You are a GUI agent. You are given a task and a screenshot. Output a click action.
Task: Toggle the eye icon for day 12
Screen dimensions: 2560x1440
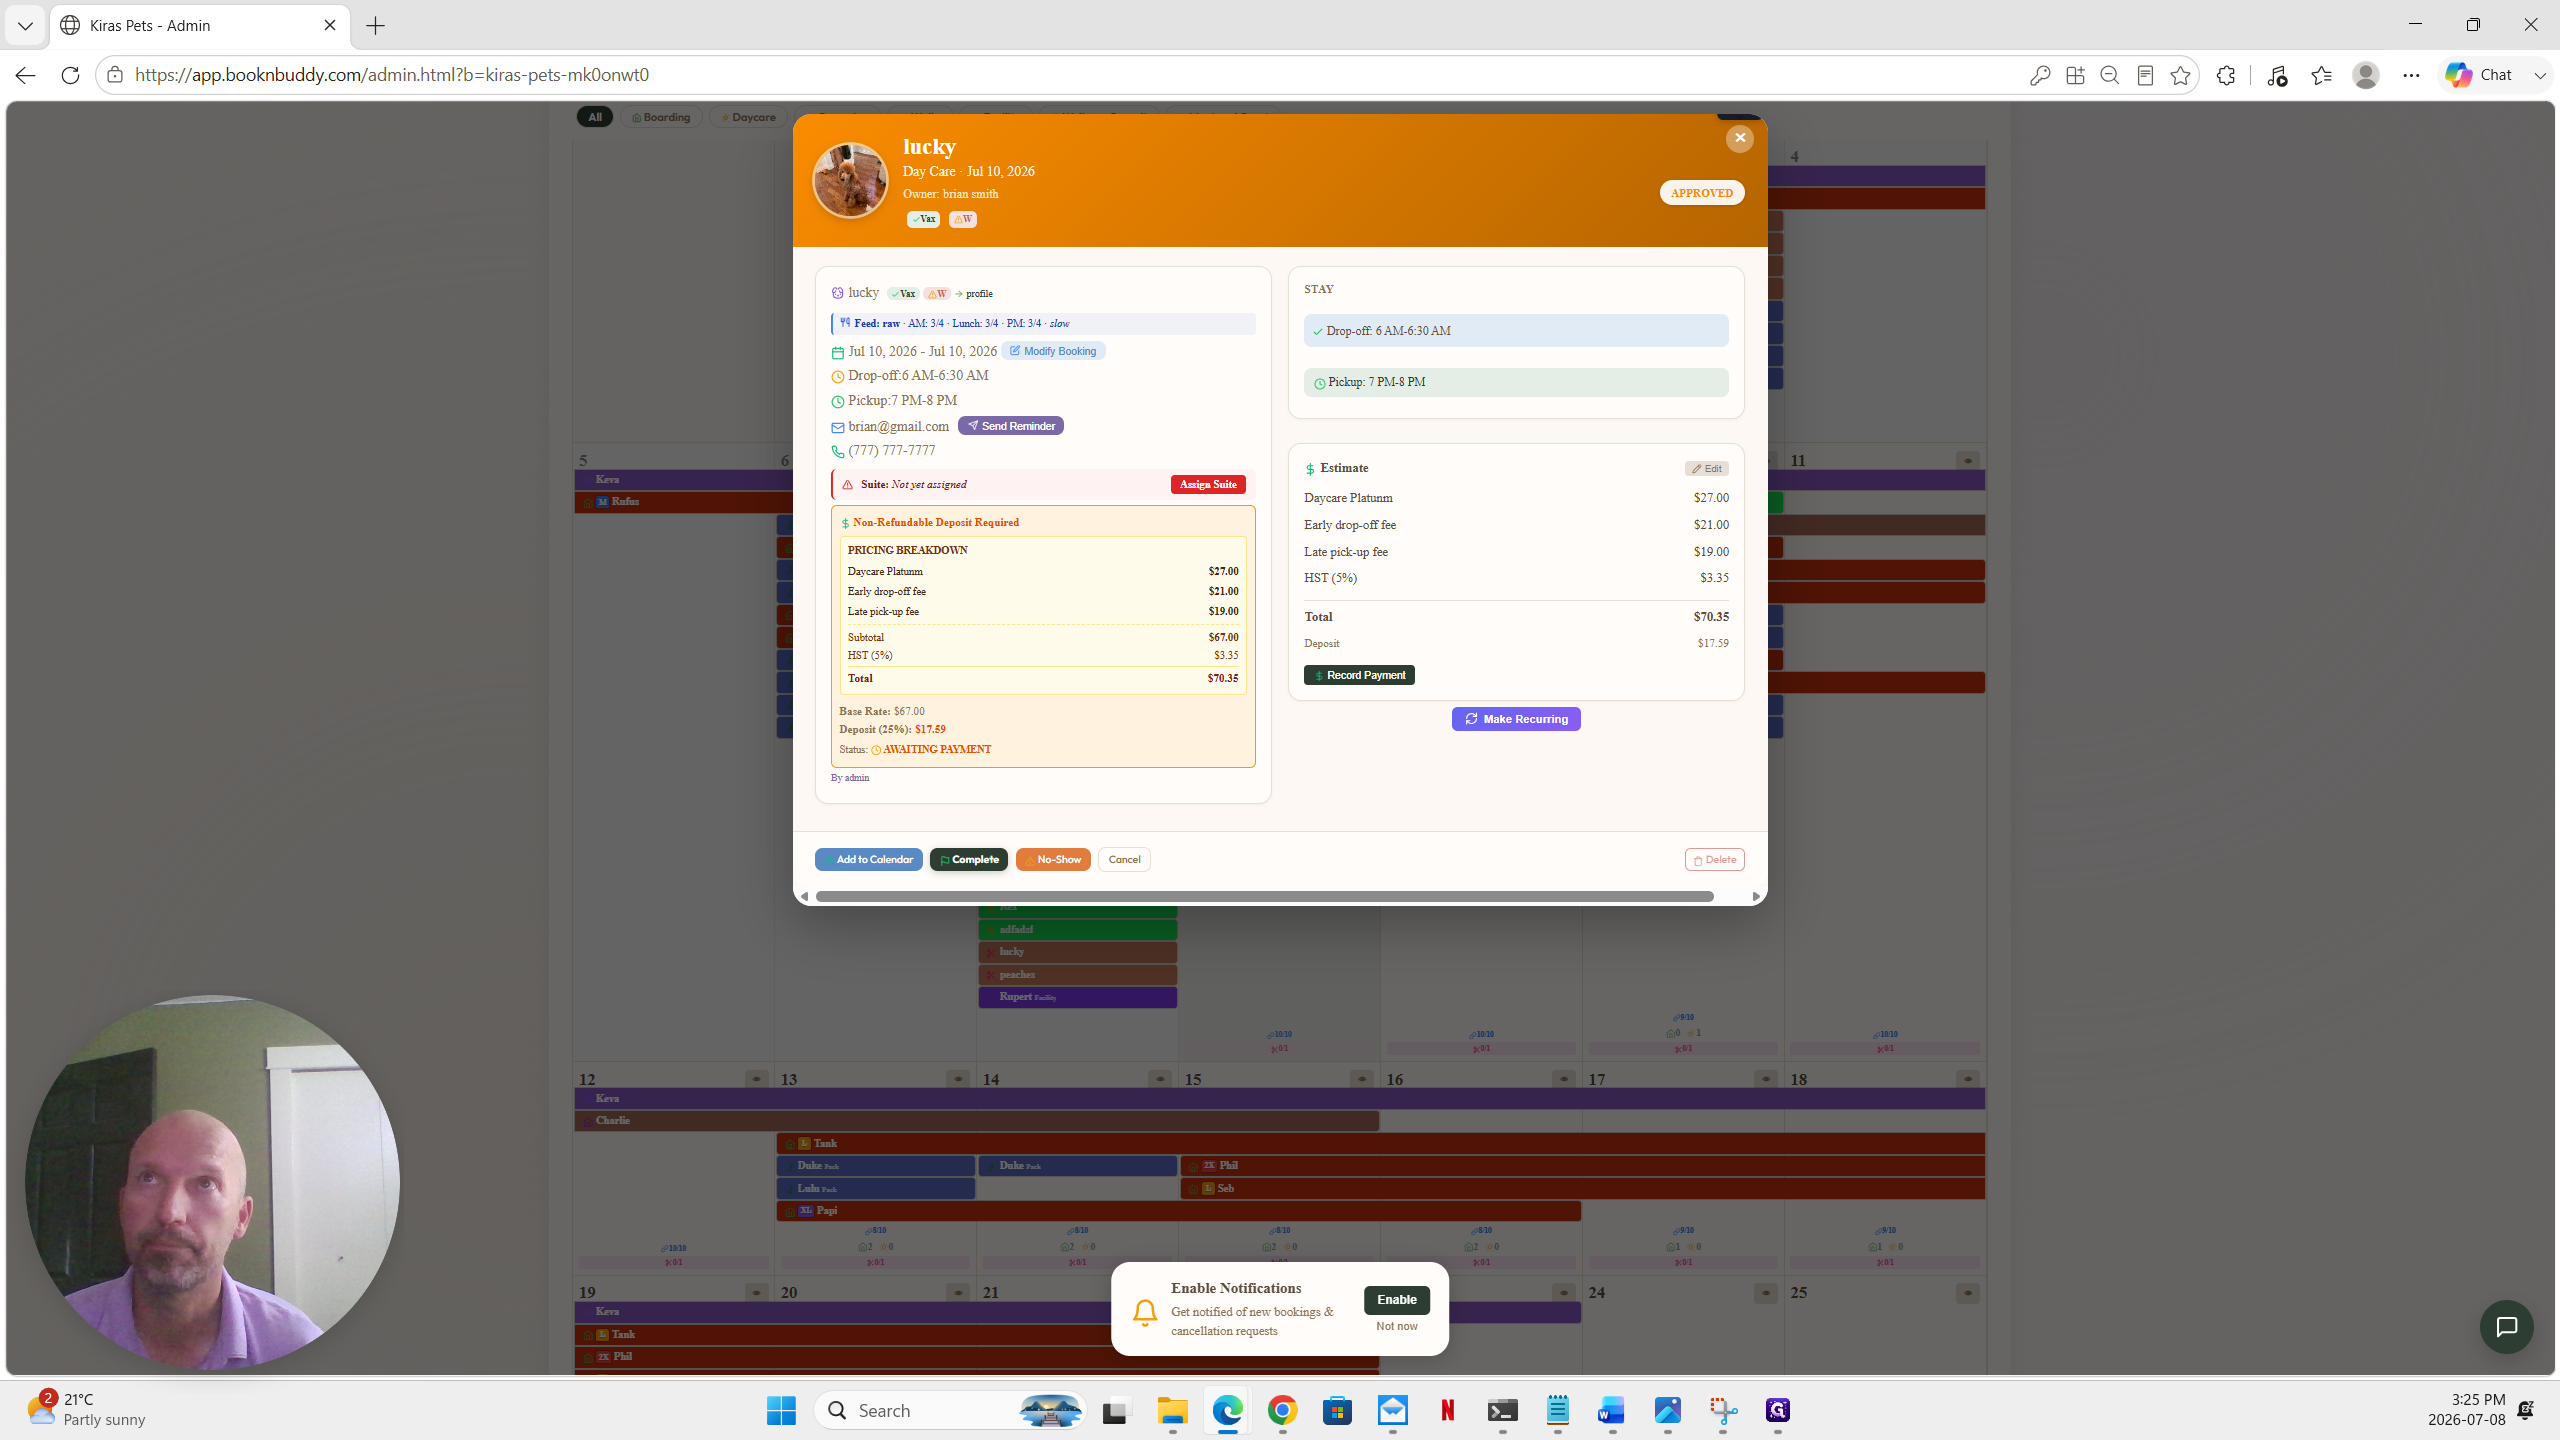pos(757,1079)
